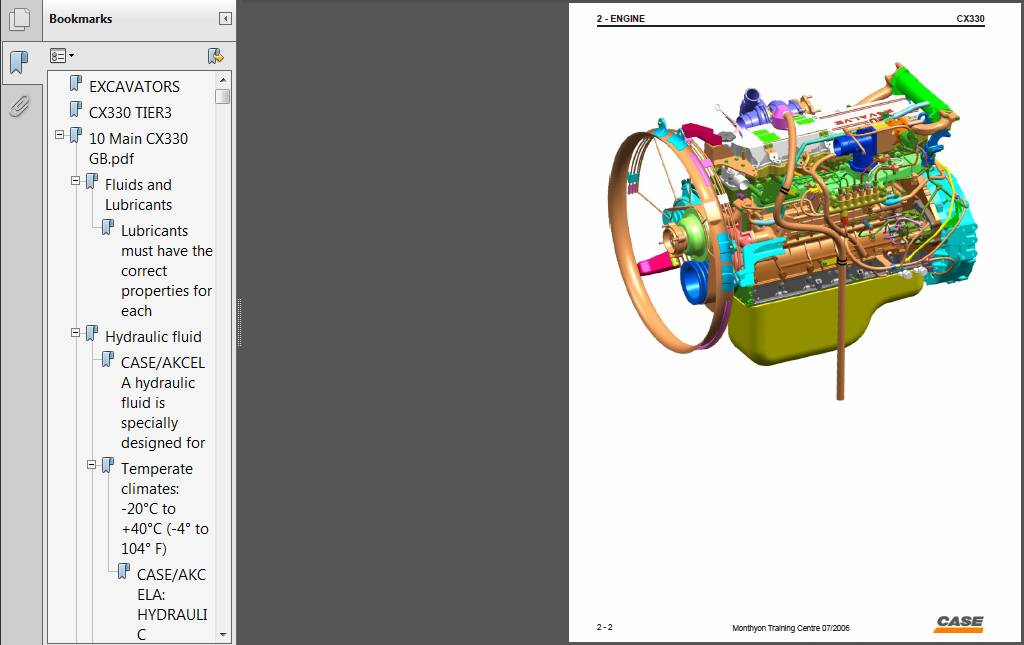Click the '2 - ENGINE' page header
The width and height of the screenshot is (1024, 645).
(620, 19)
